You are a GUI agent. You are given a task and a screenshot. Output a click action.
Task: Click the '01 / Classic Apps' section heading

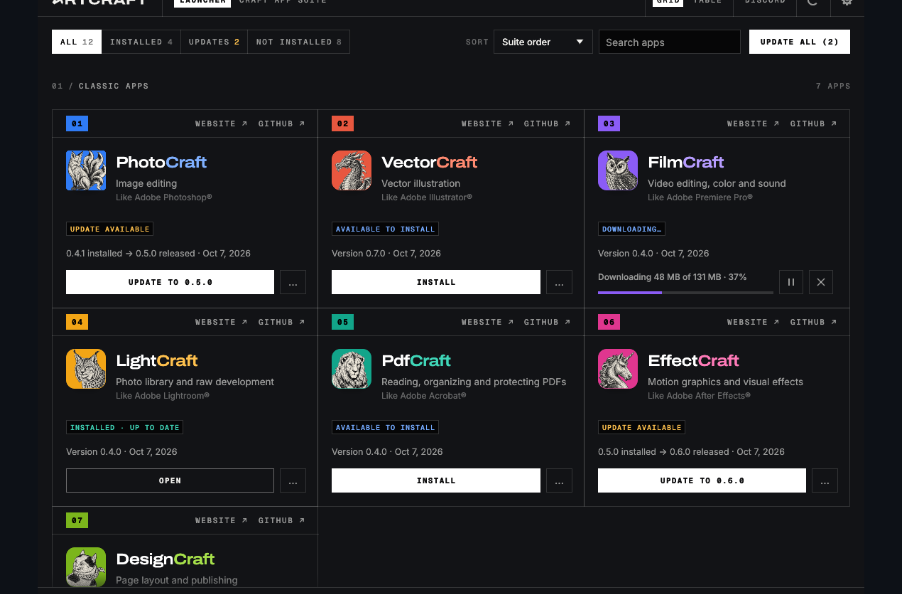pos(100,86)
